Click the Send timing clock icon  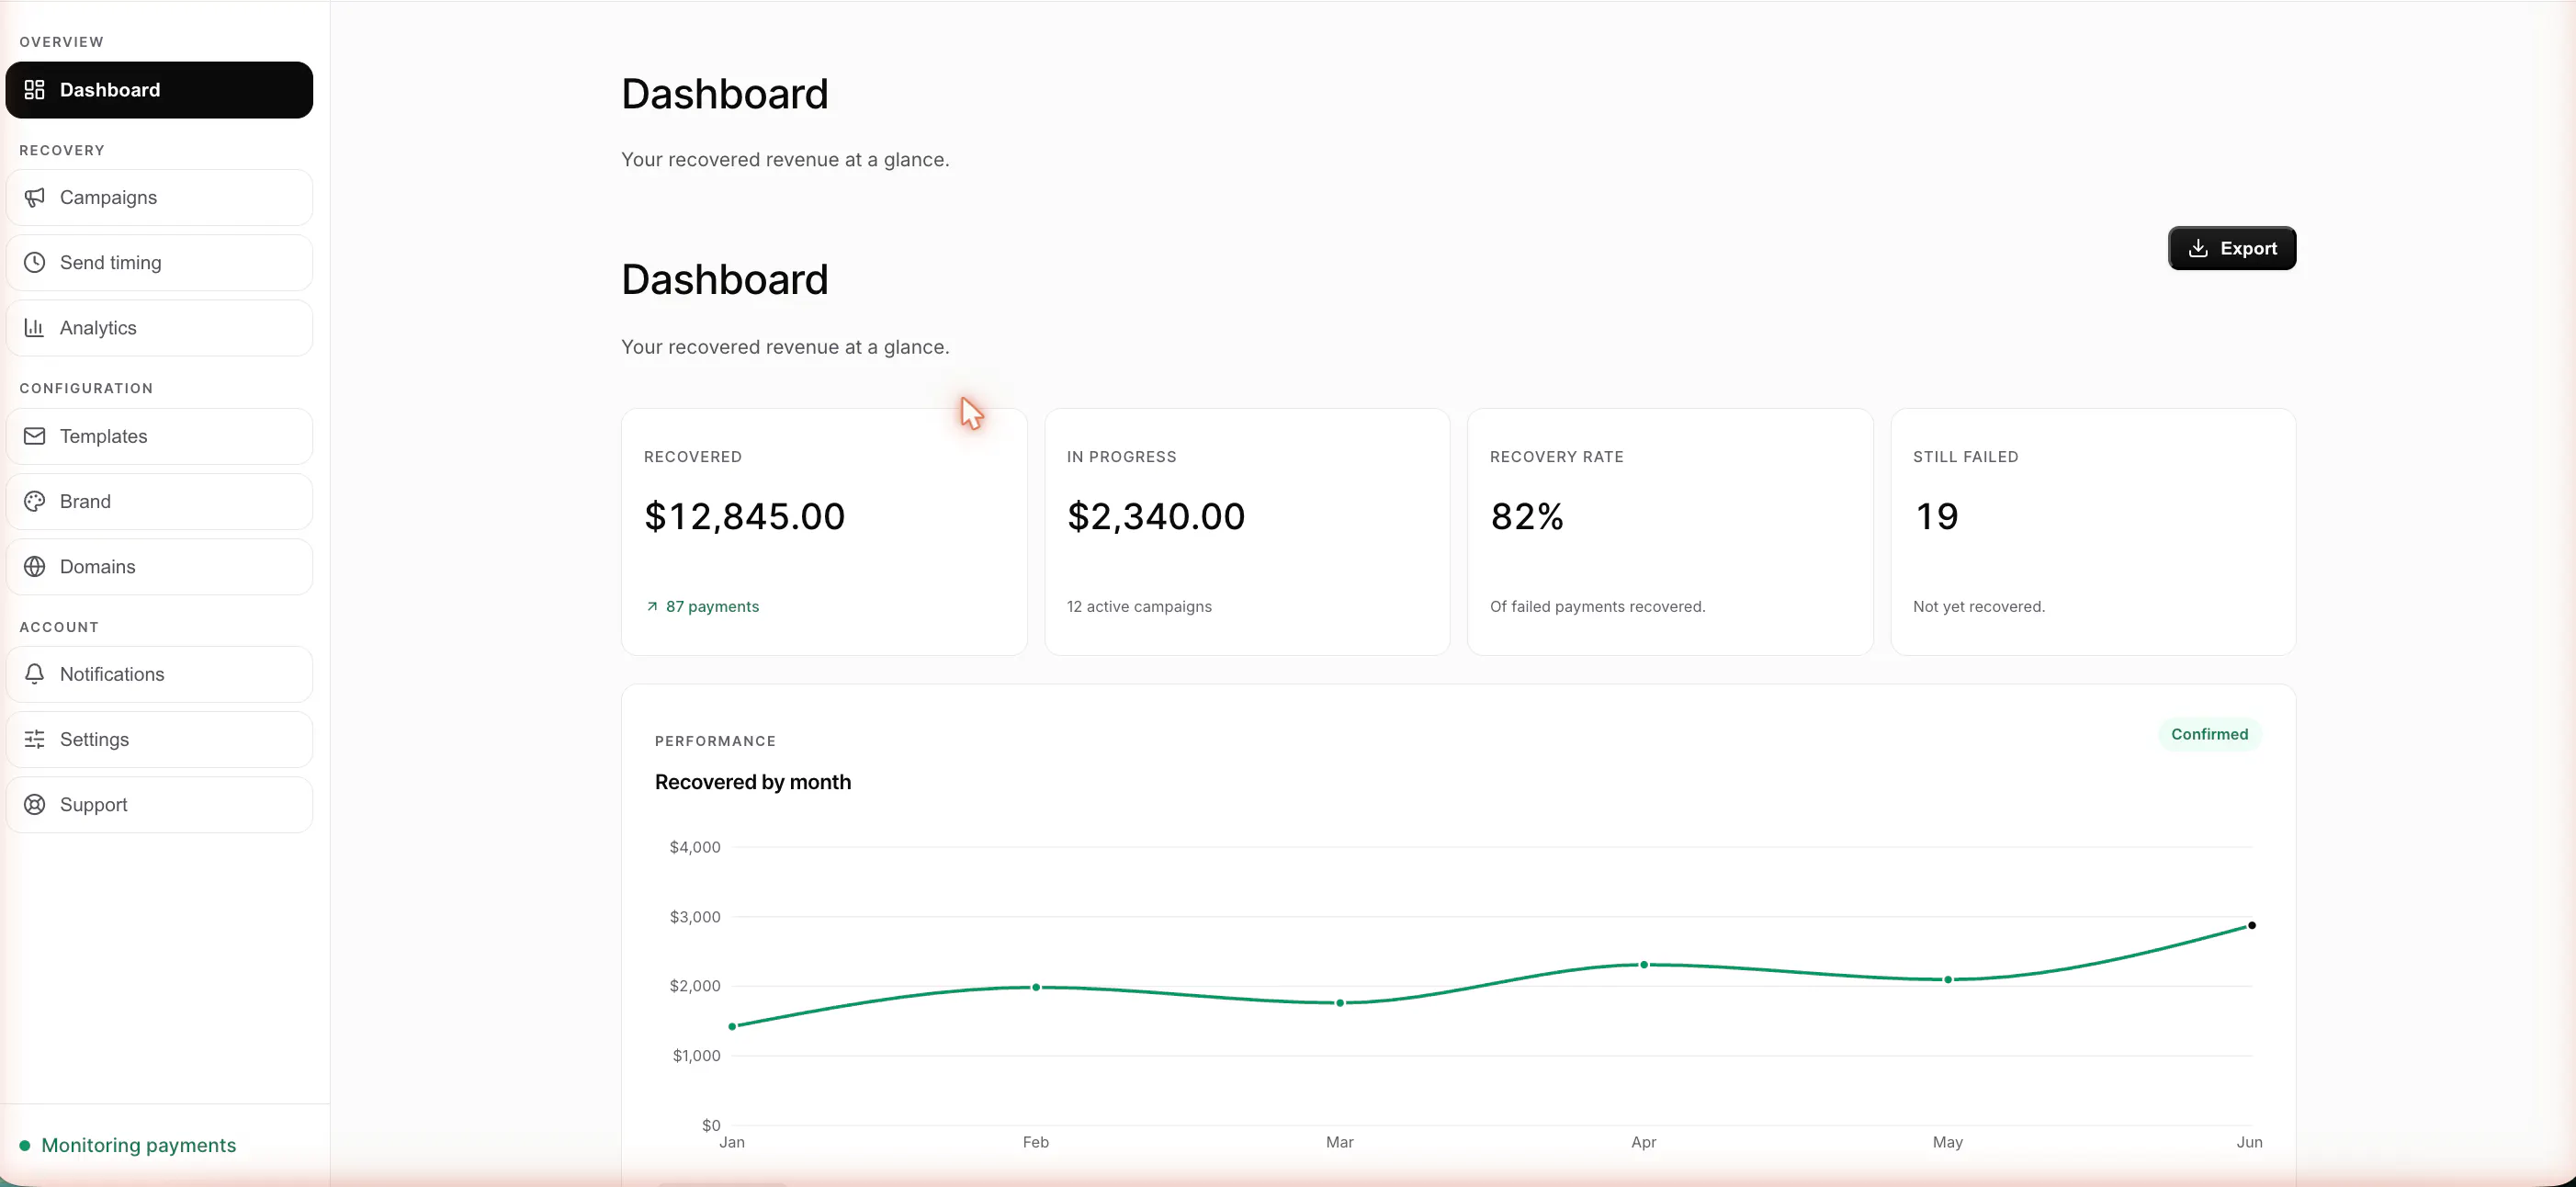pyautogui.click(x=34, y=262)
